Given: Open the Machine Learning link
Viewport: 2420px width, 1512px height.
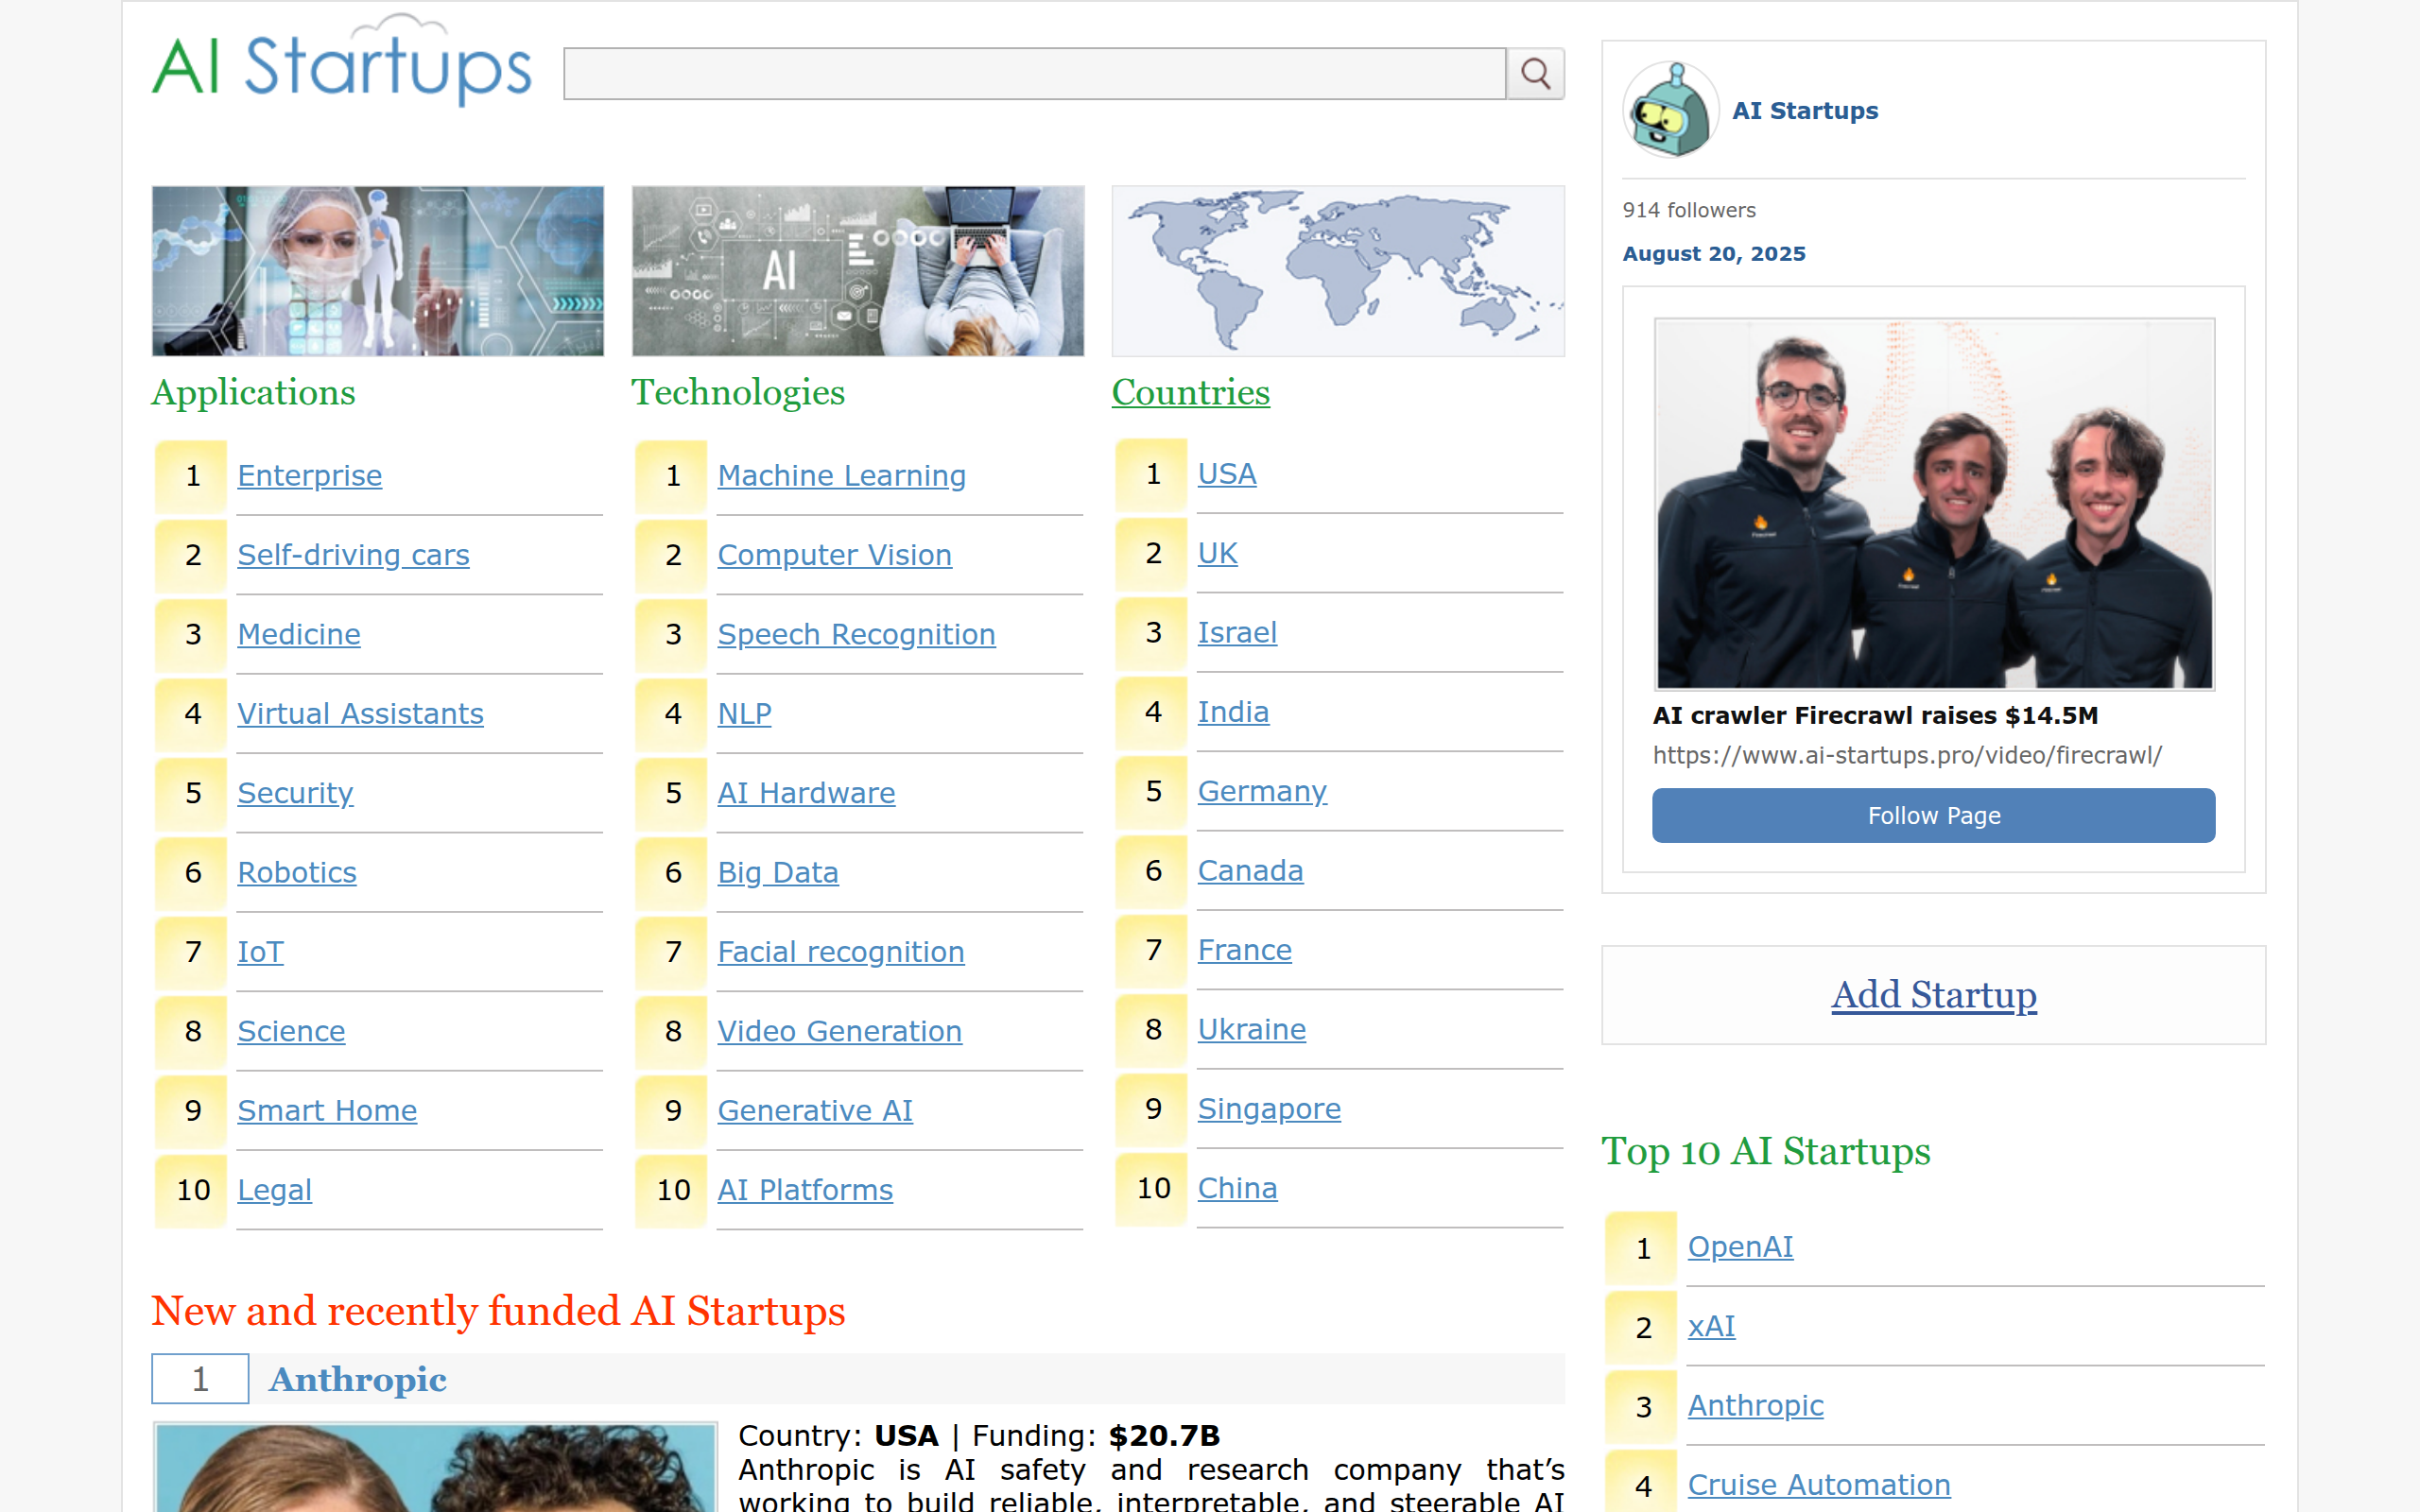Looking at the screenshot, I should tap(842, 476).
